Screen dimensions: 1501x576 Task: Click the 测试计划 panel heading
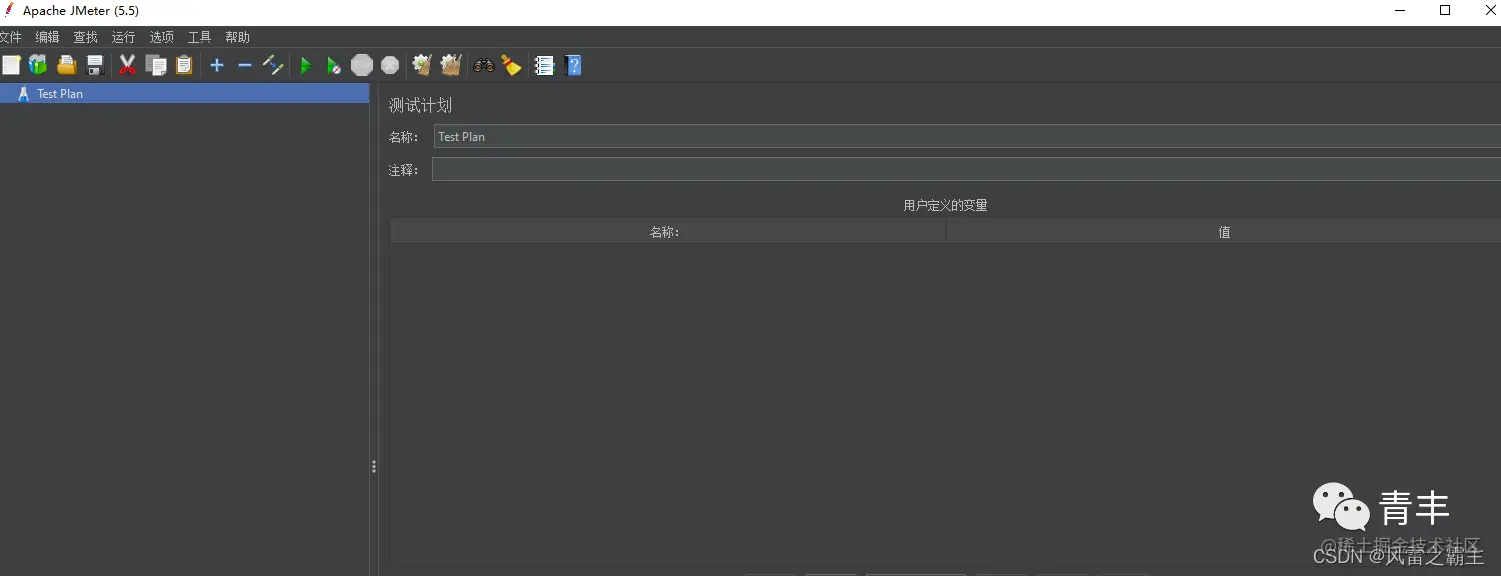tap(420, 105)
